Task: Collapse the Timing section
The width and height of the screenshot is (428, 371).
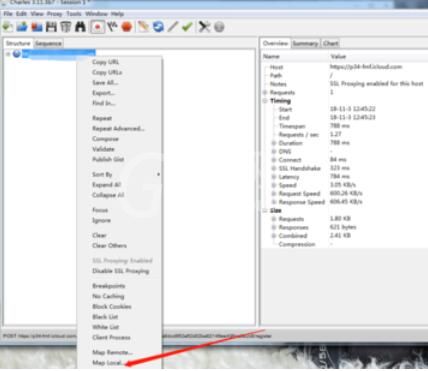Action: tap(265, 101)
